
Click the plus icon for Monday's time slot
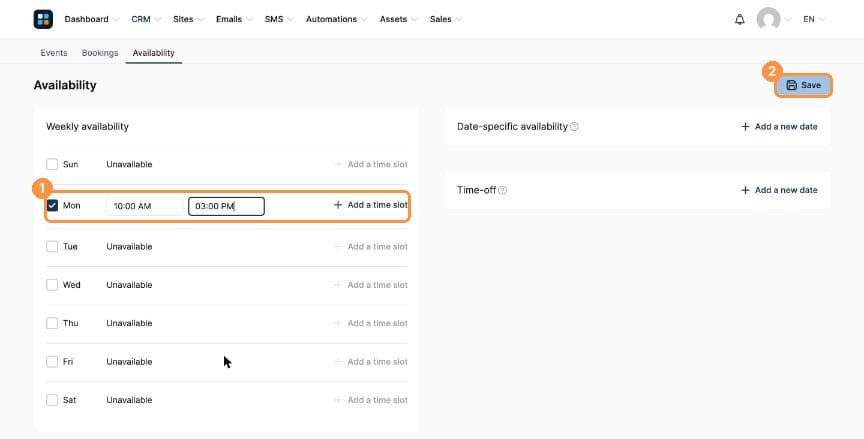point(338,205)
